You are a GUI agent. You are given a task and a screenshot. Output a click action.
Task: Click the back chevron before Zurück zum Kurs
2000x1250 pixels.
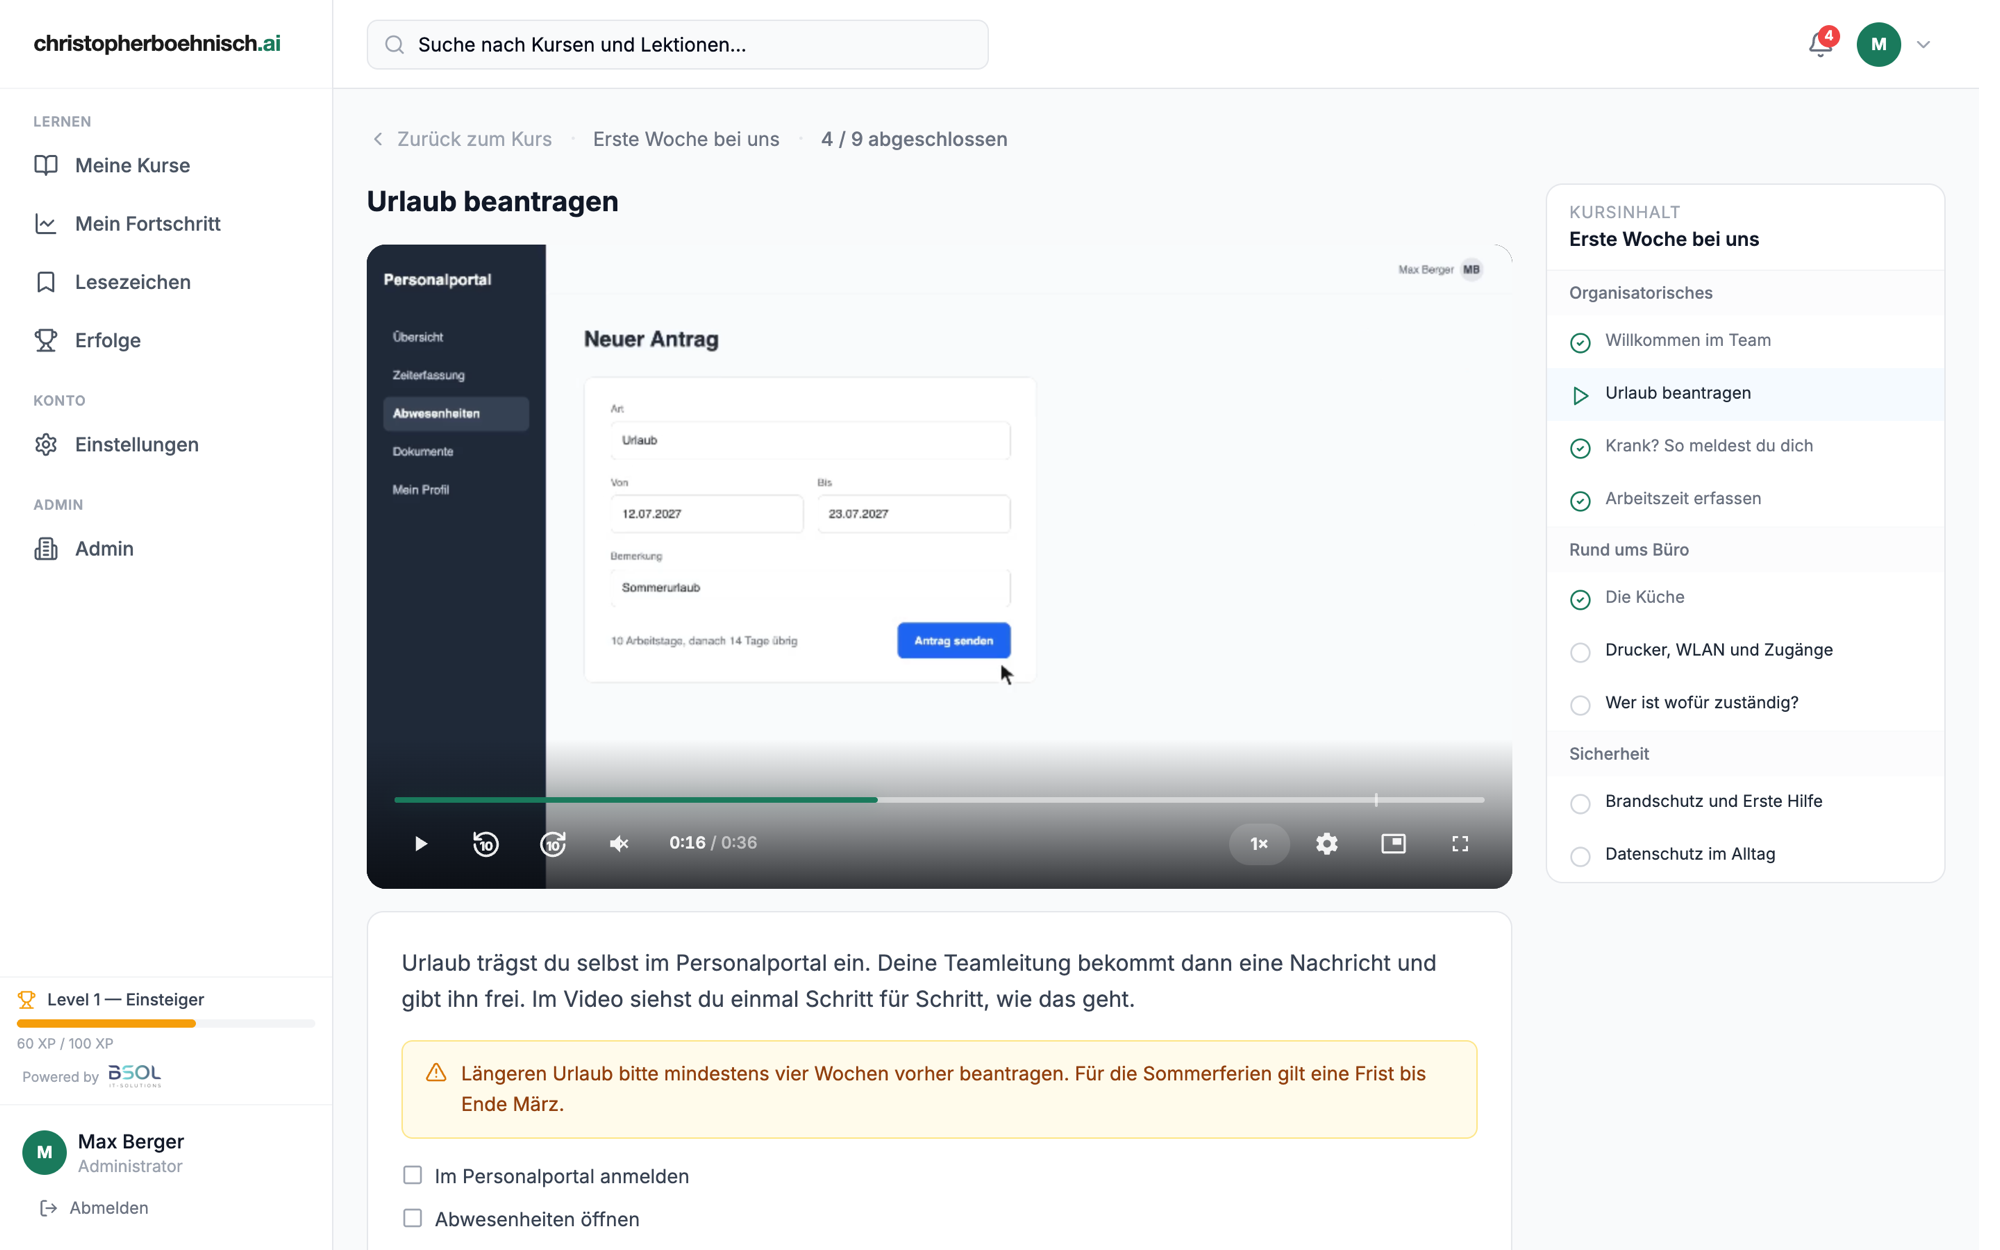pos(378,139)
